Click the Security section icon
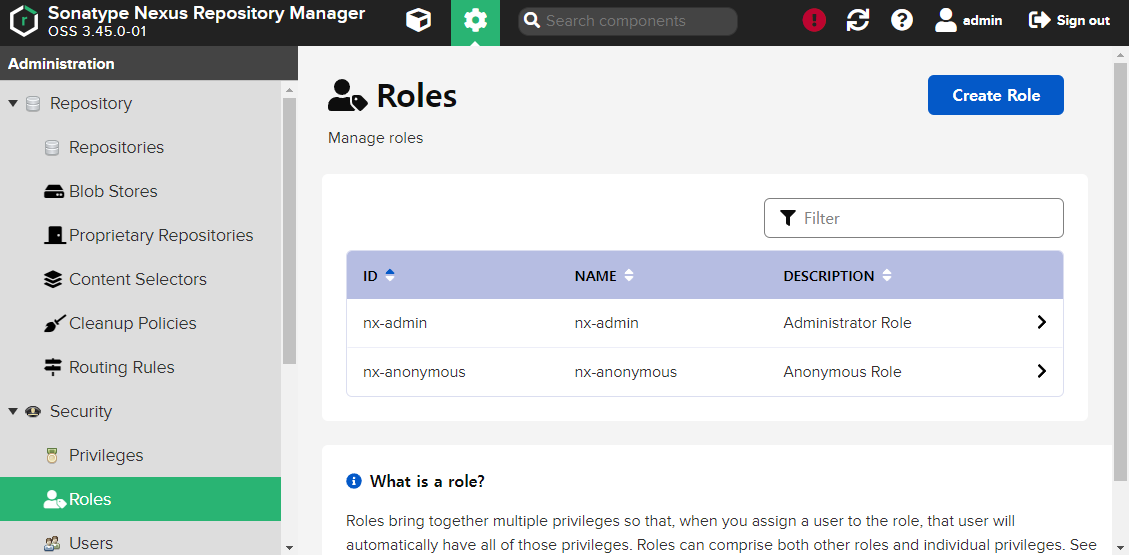 (x=32, y=412)
